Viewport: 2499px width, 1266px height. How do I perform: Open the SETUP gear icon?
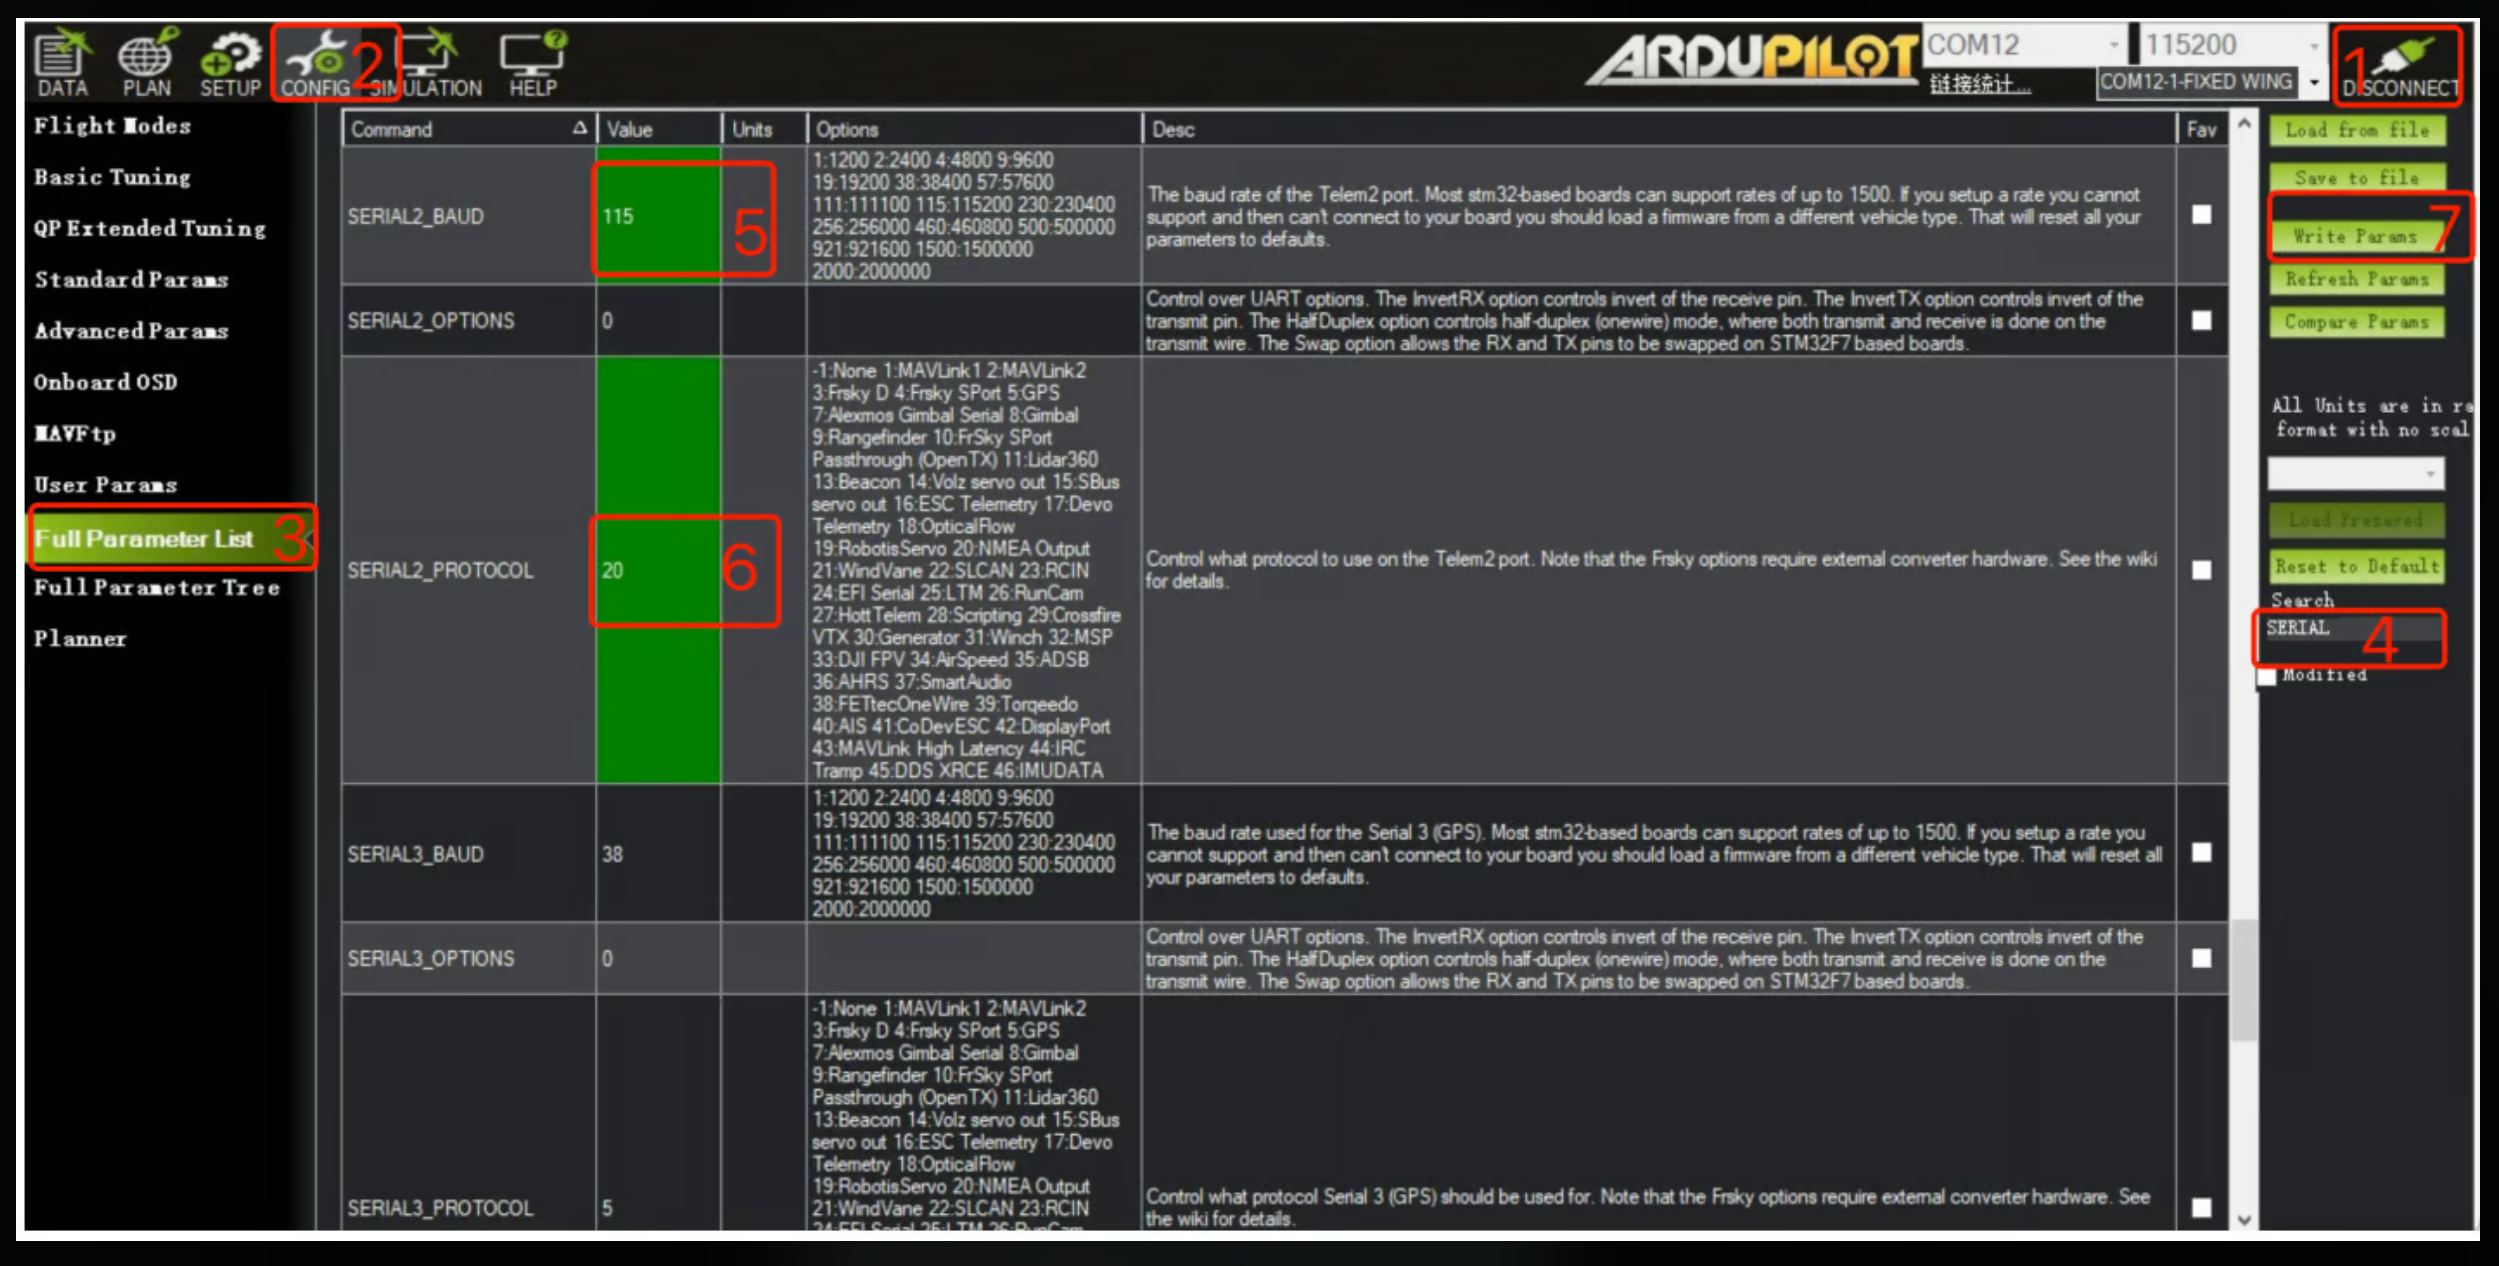tap(230, 62)
